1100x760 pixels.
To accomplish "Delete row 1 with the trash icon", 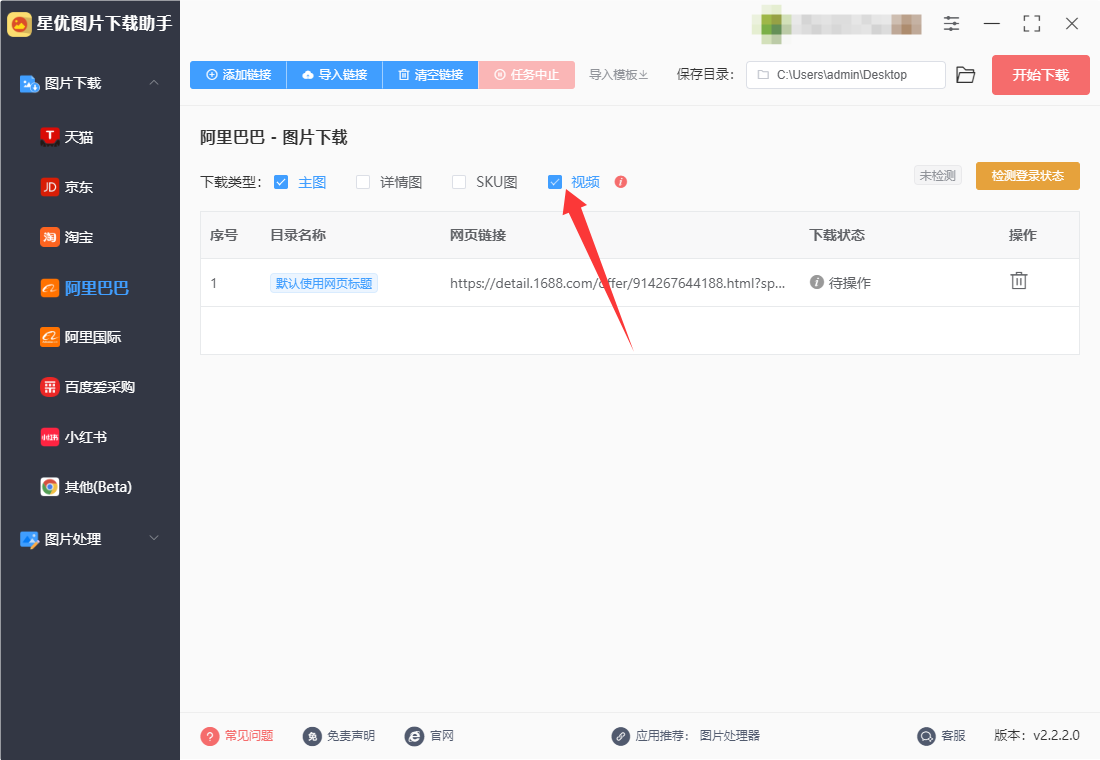I will click(1019, 281).
